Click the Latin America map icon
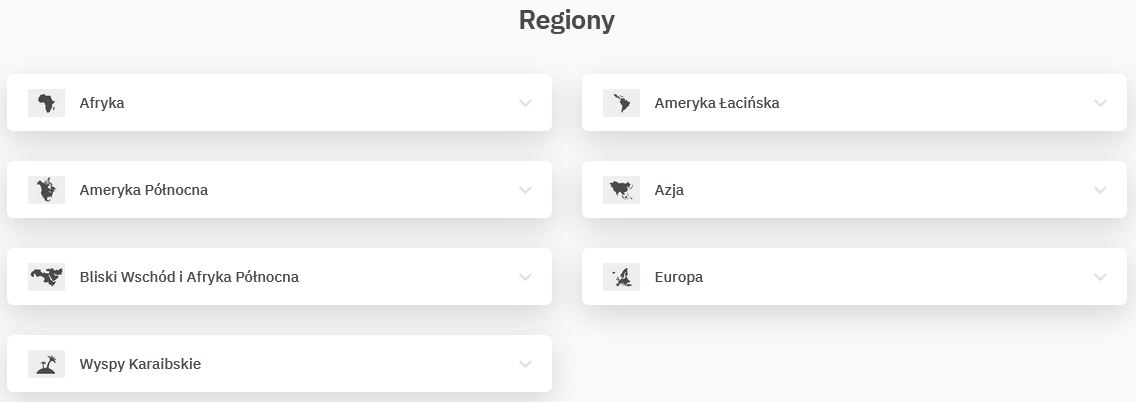 coord(621,102)
